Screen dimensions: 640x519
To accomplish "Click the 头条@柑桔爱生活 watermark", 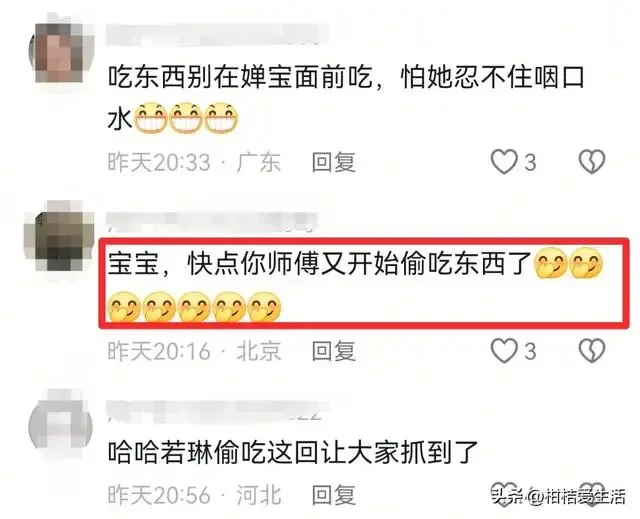I will click(559, 497).
